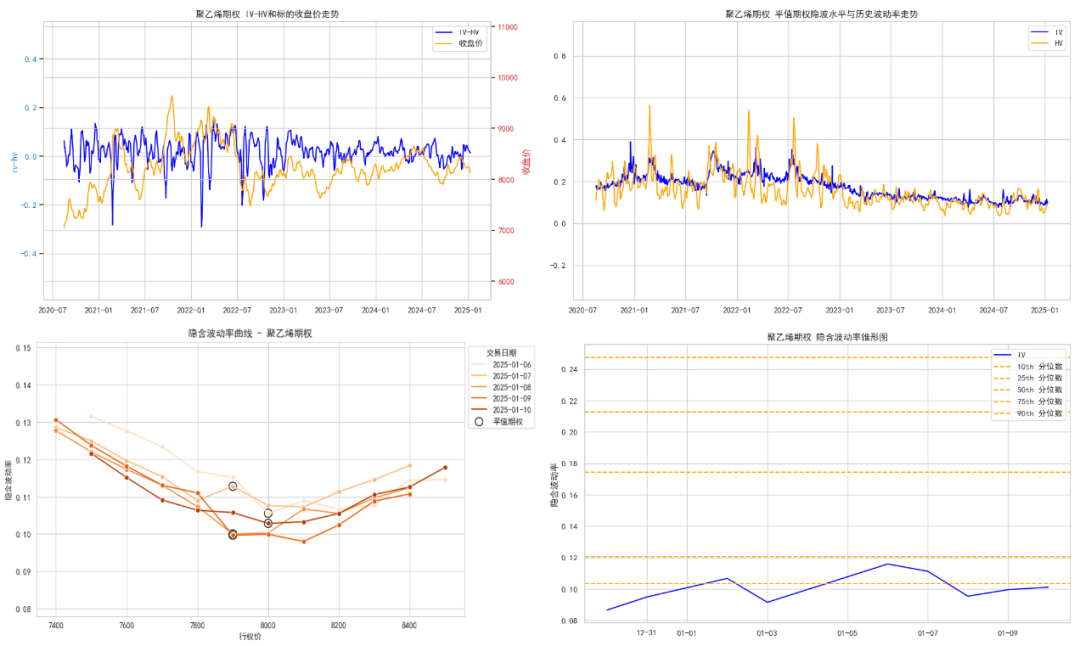Screen dimensions: 1080x646
Task: Select the 2025-01-09 legend entry
Action: (501, 399)
